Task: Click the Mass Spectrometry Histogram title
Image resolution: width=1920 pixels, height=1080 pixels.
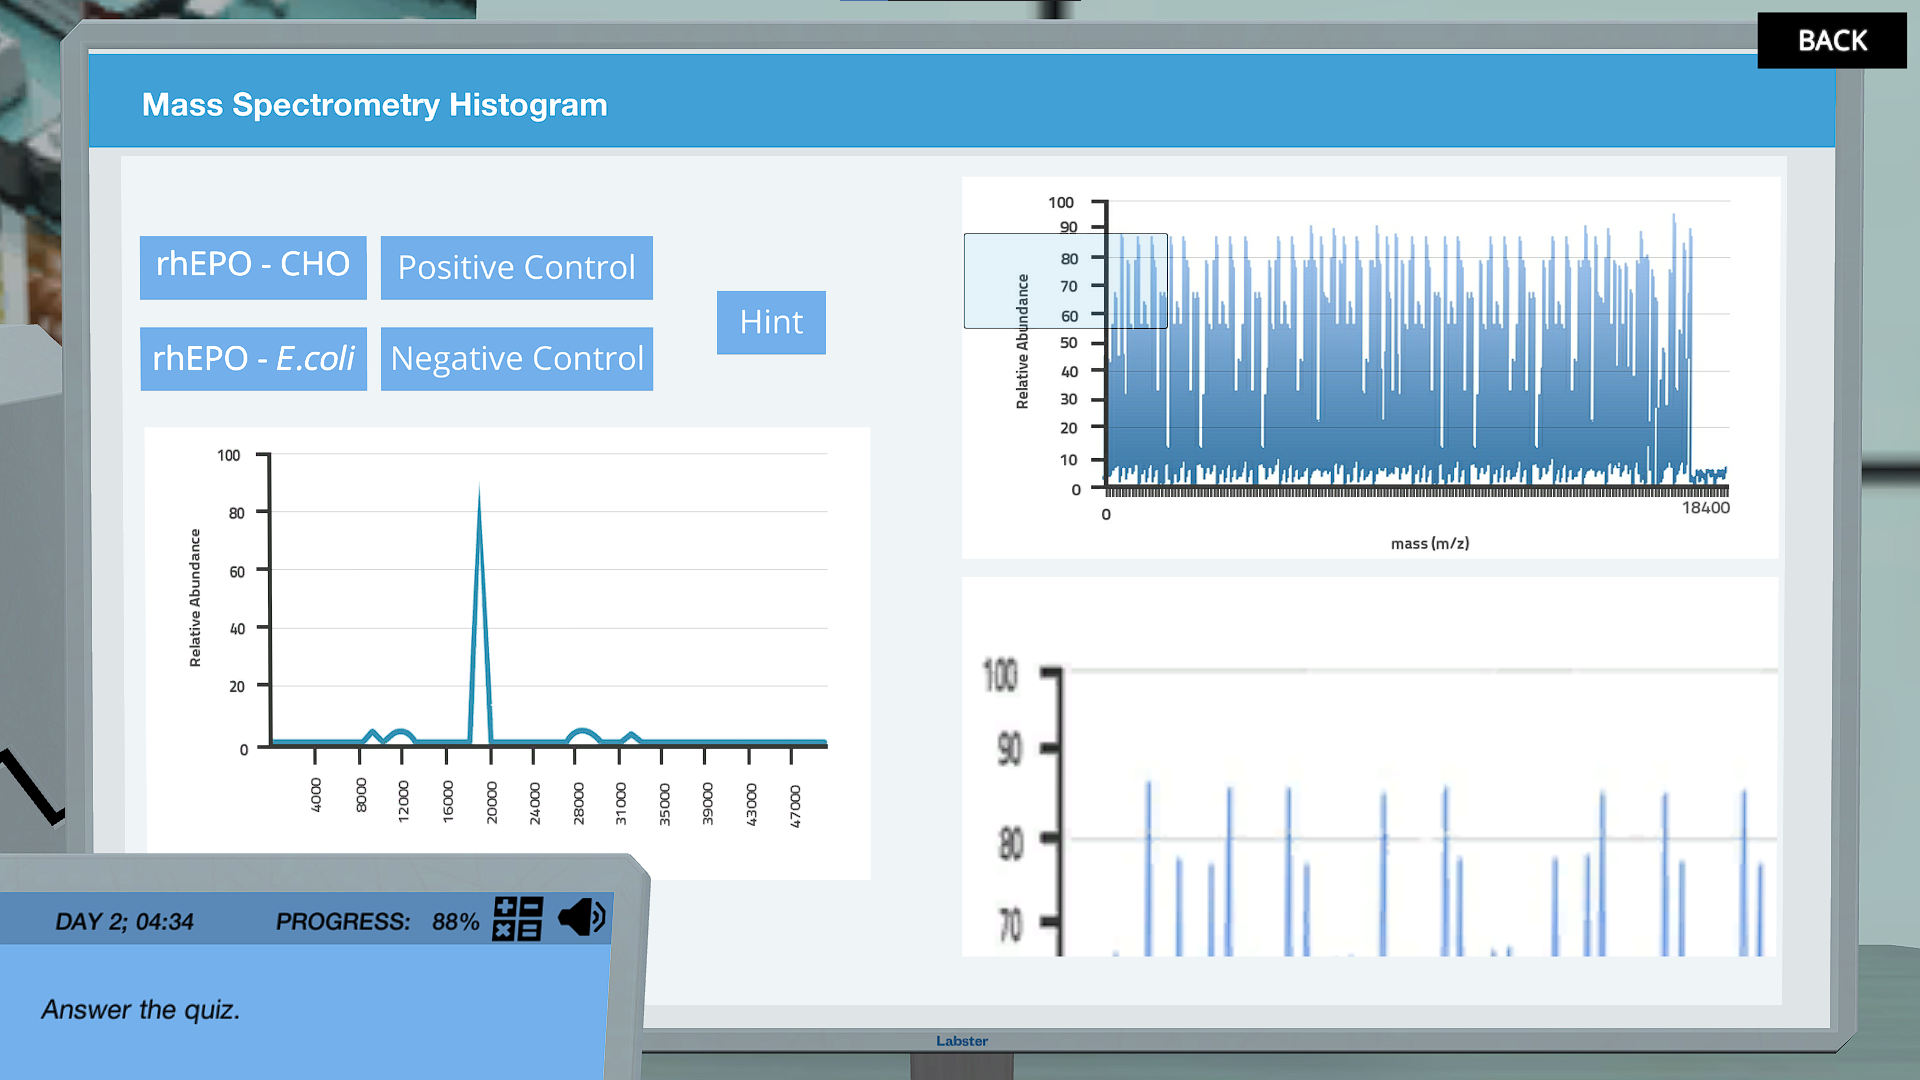Action: pos(374,105)
